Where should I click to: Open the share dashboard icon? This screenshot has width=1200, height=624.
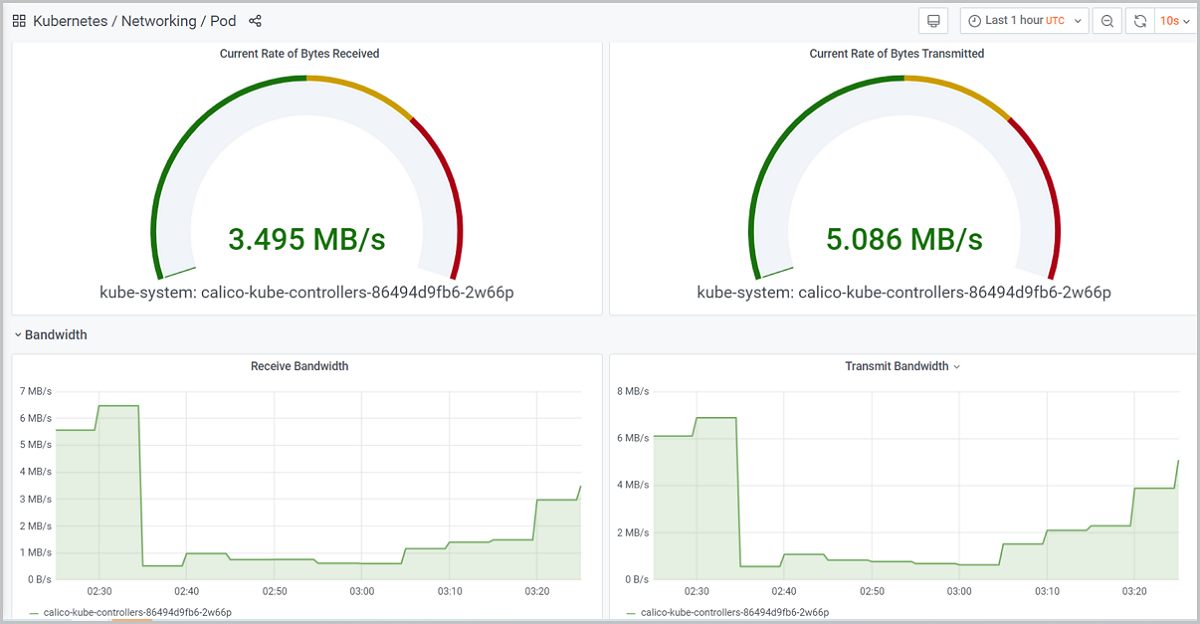[255, 21]
